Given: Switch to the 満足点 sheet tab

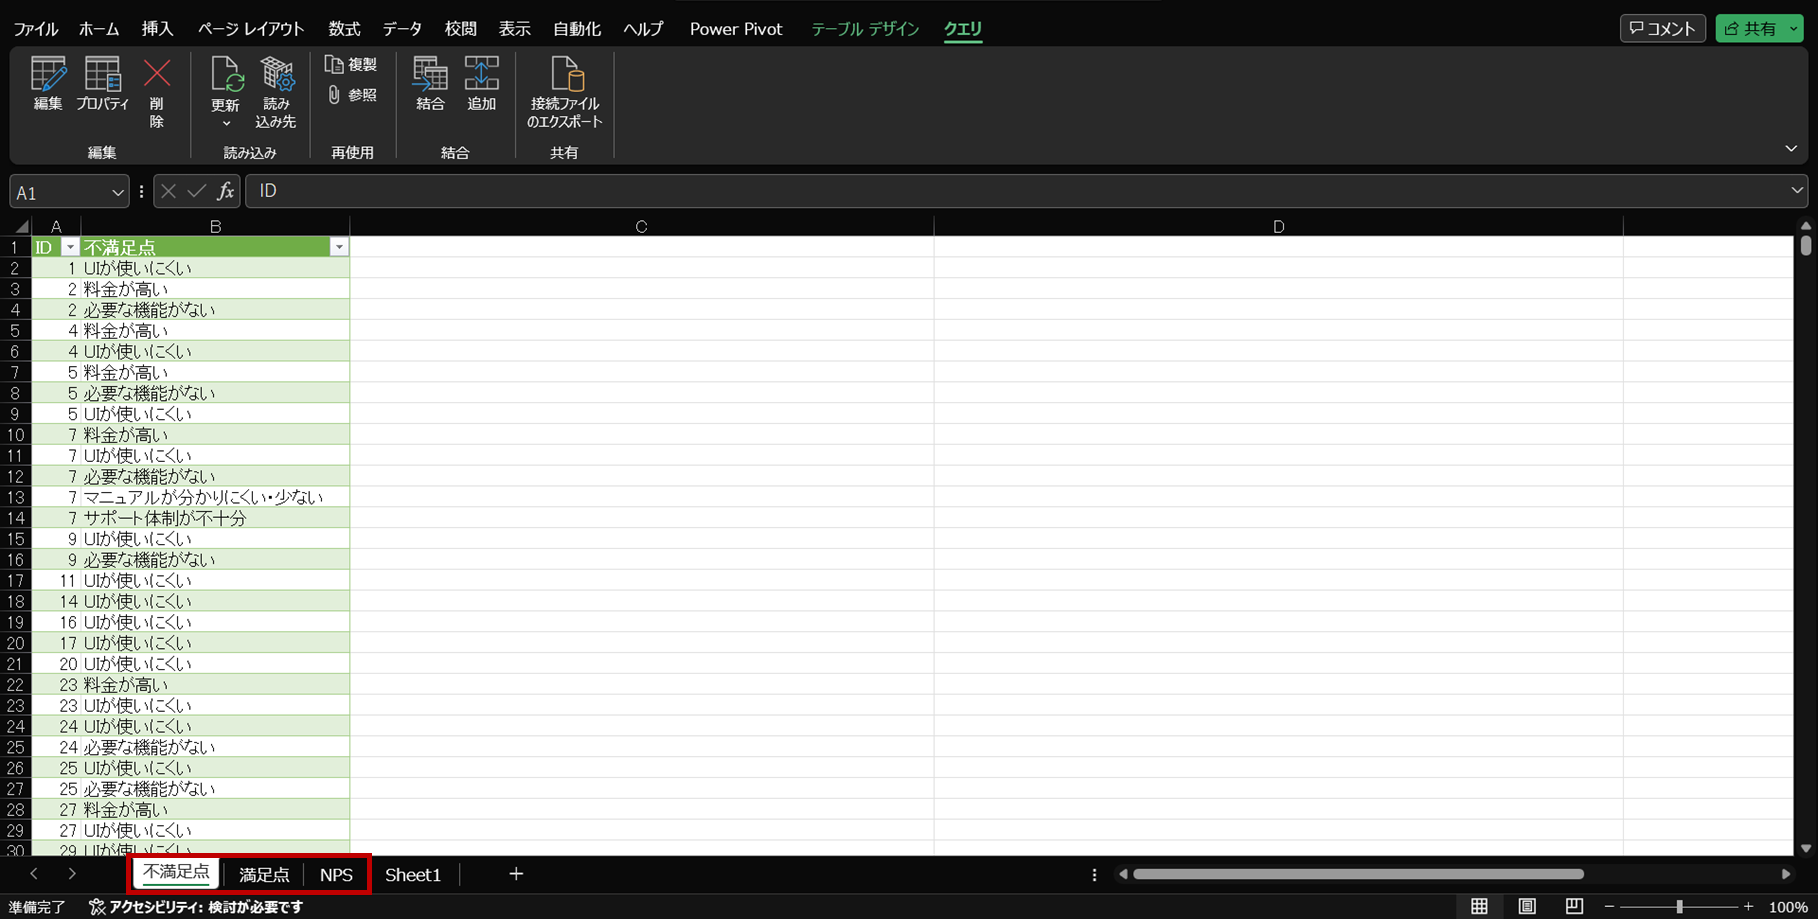Looking at the screenshot, I should click(264, 874).
